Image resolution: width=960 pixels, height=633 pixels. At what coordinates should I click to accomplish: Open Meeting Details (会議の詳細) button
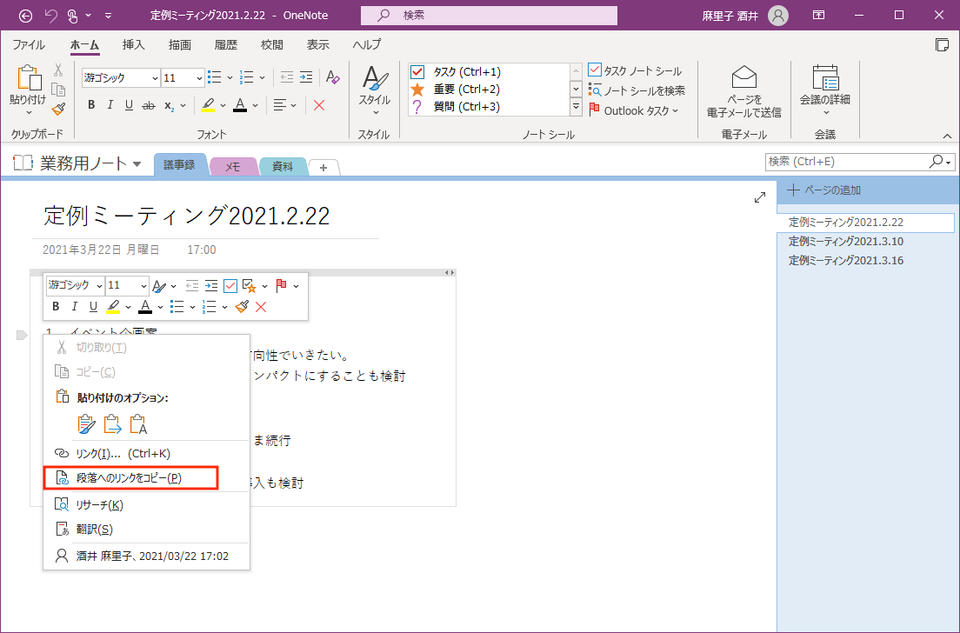tap(825, 91)
